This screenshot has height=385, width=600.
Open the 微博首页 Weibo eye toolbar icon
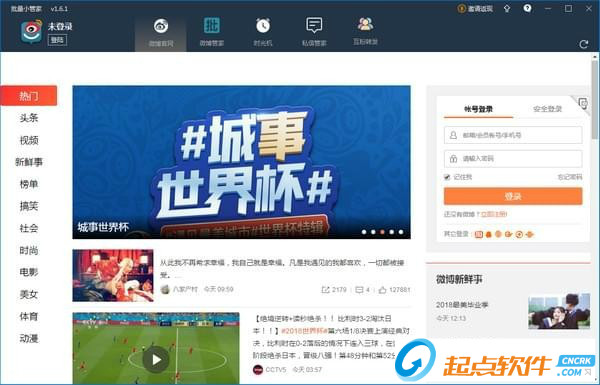(x=161, y=26)
